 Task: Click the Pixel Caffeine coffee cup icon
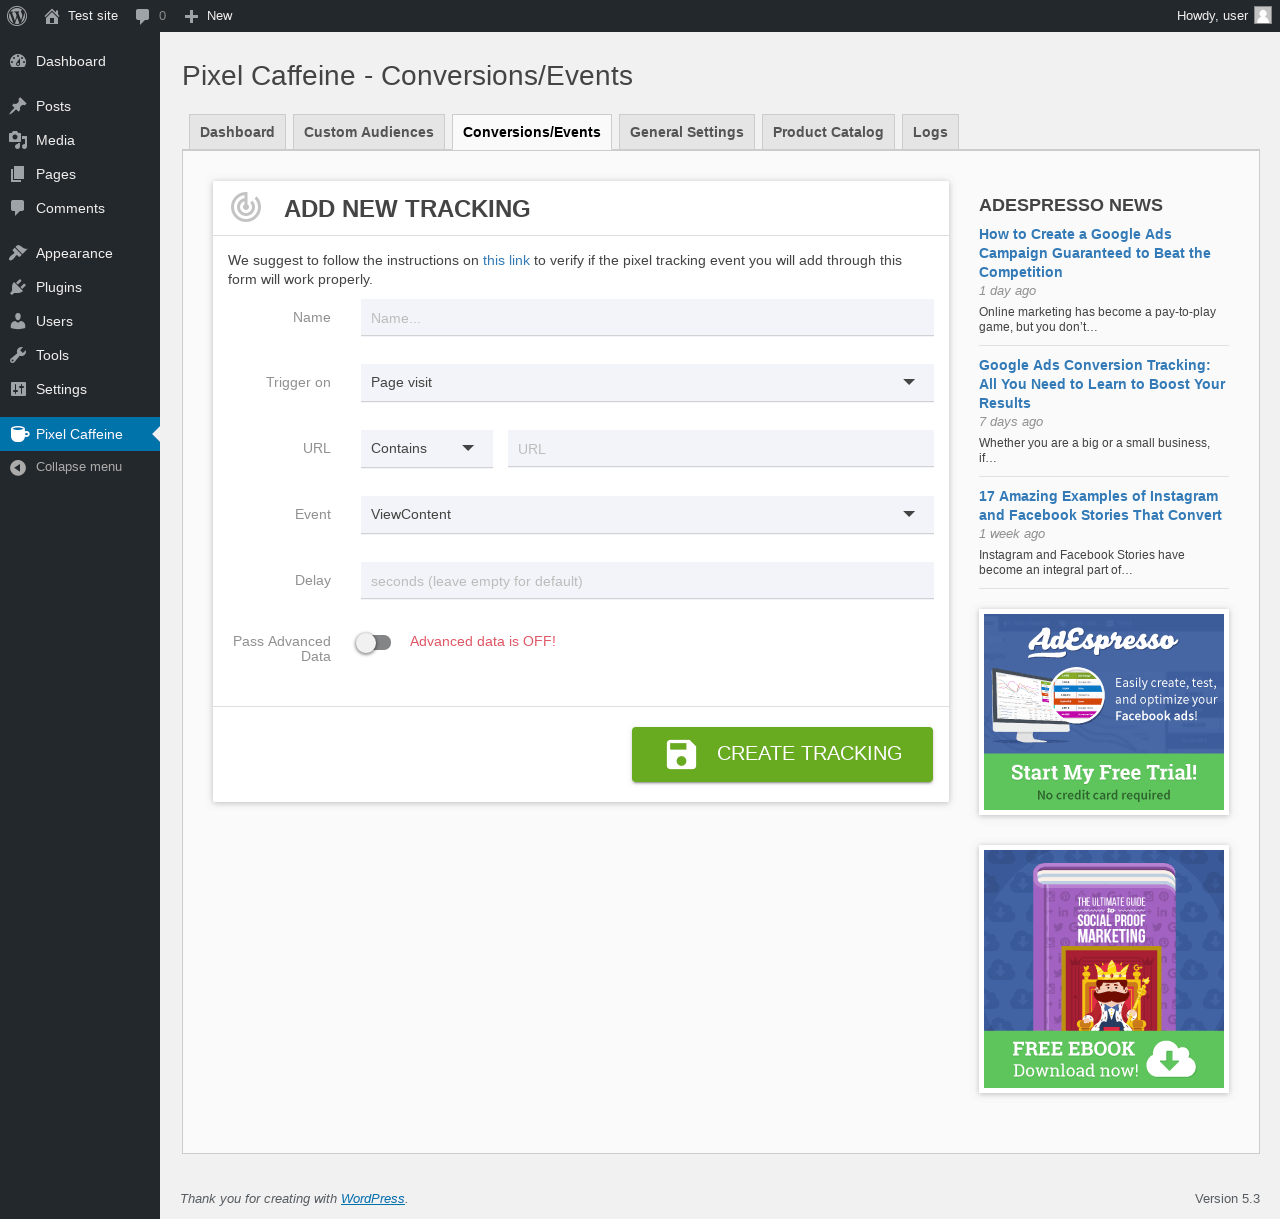18,434
